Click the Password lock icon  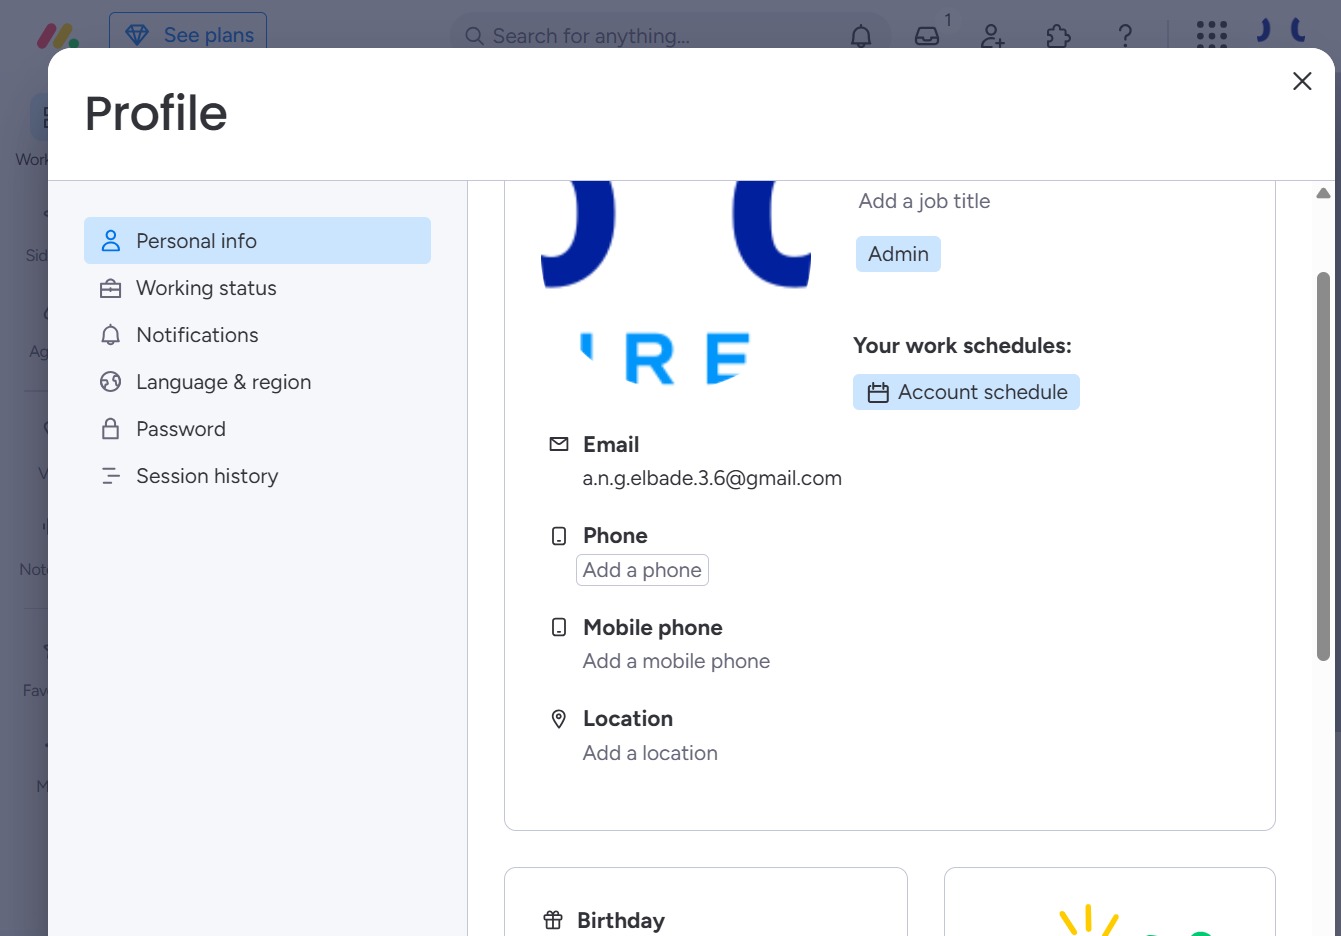[x=111, y=429]
